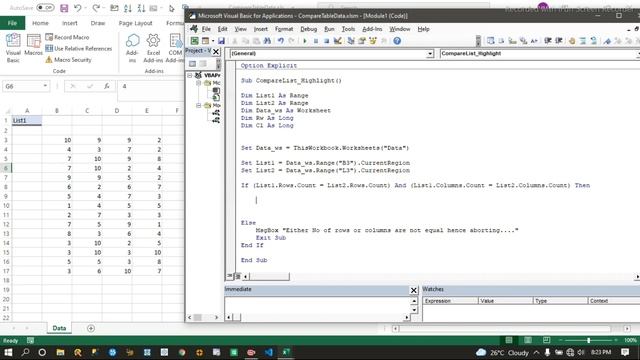The height and width of the screenshot is (360, 640).
Task: Click the blue Undo arrow in the VBA toolbar
Action: 280,41
